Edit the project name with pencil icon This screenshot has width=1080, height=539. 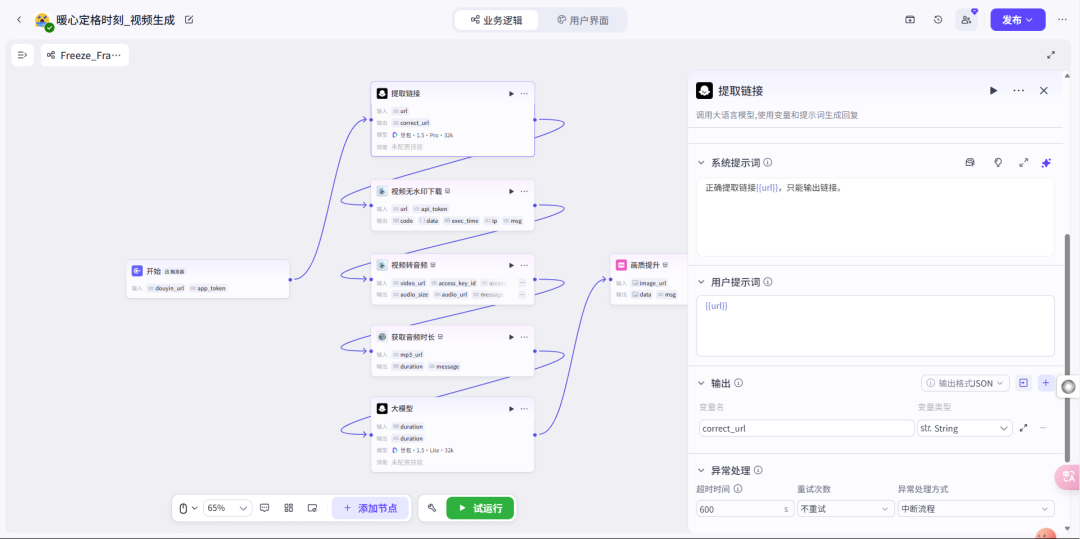(189, 20)
